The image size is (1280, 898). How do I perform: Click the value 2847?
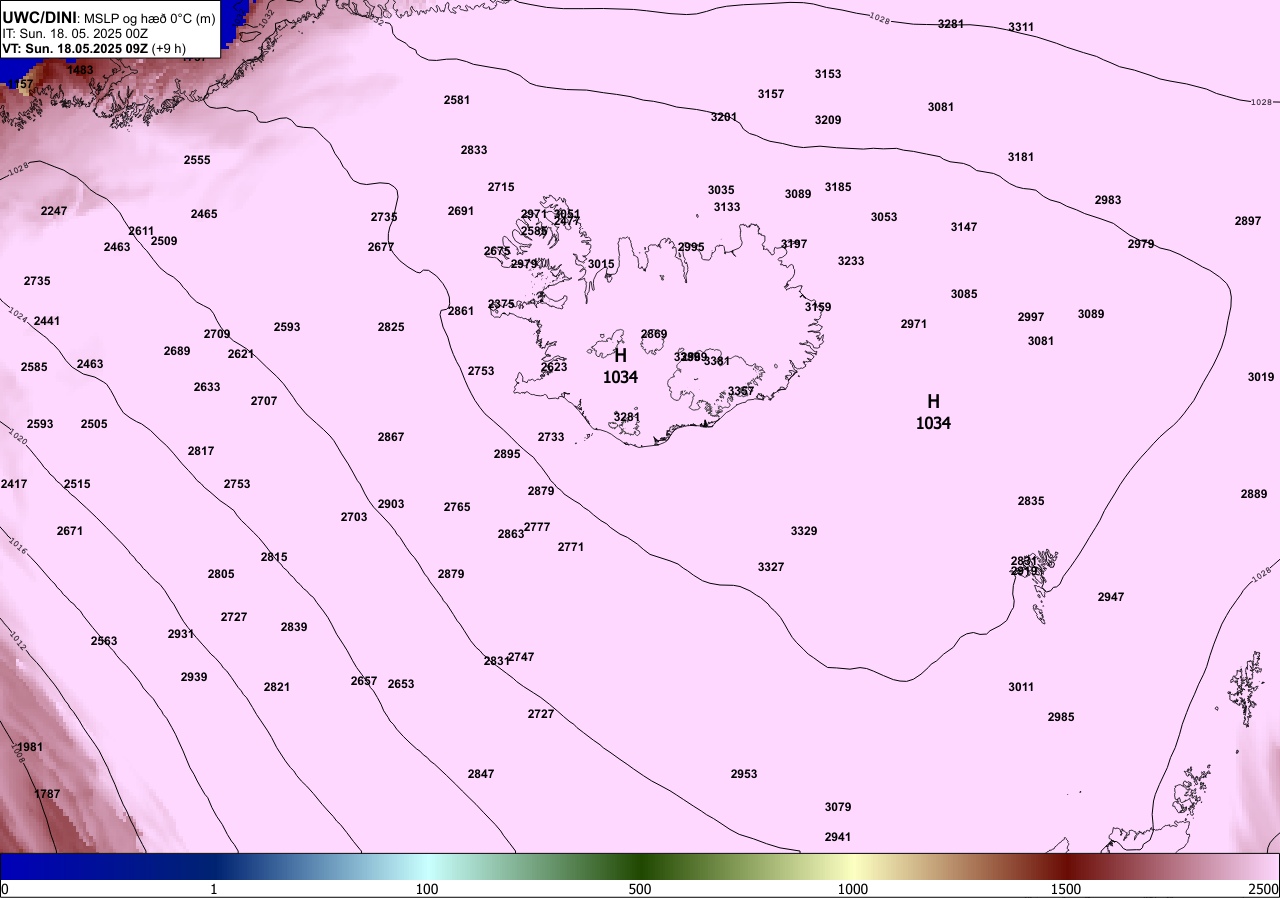481,774
